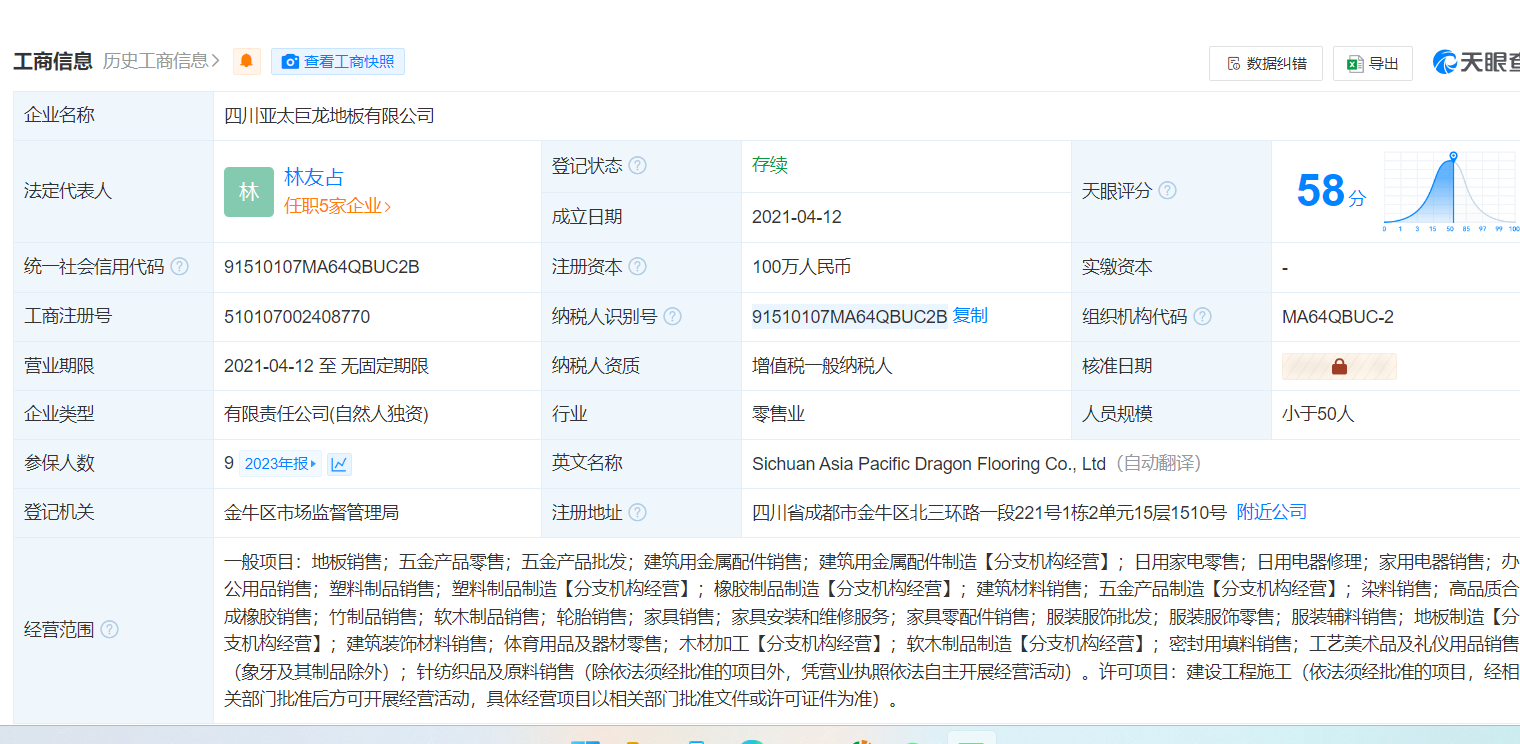Click help icon beside 组织机构代码

point(1202,317)
